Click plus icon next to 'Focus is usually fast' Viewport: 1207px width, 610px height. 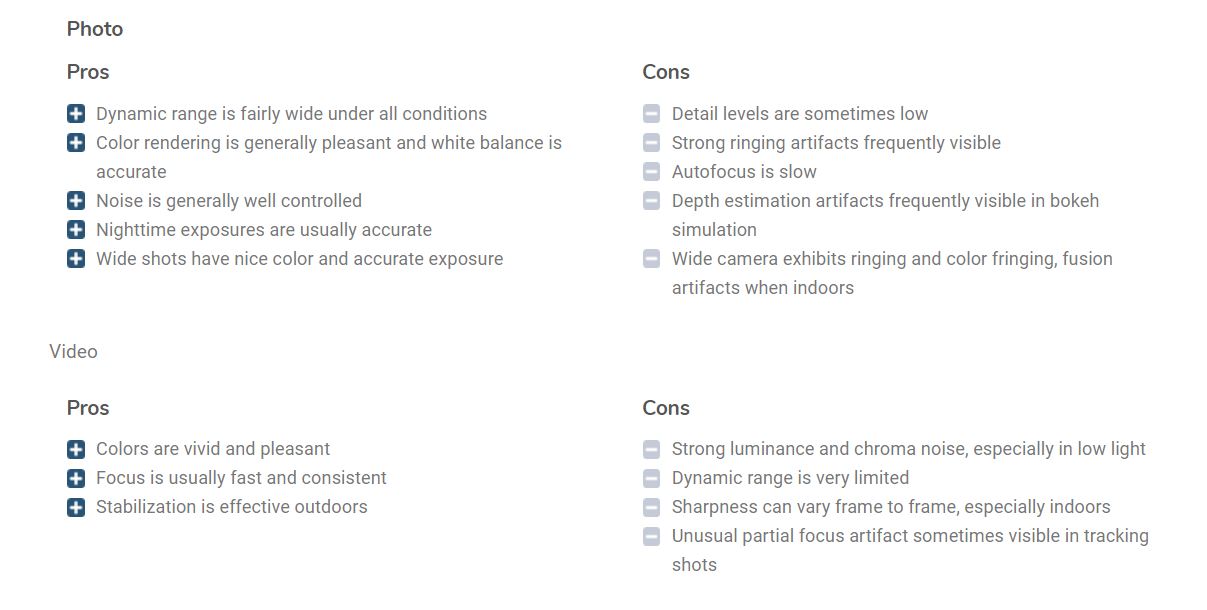76,478
